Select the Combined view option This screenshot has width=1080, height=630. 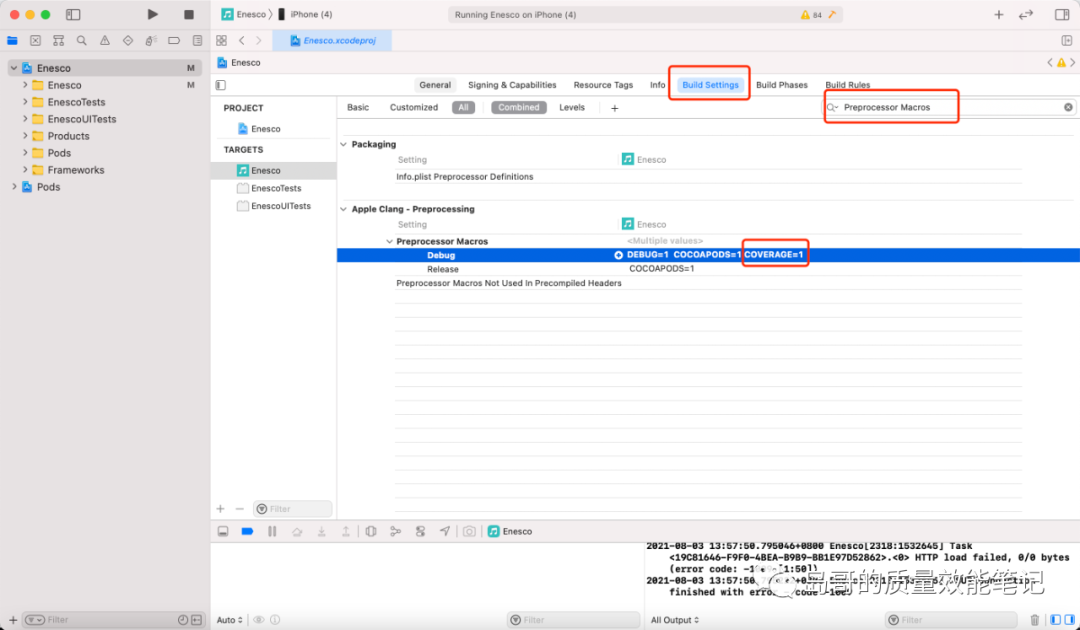(x=519, y=107)
